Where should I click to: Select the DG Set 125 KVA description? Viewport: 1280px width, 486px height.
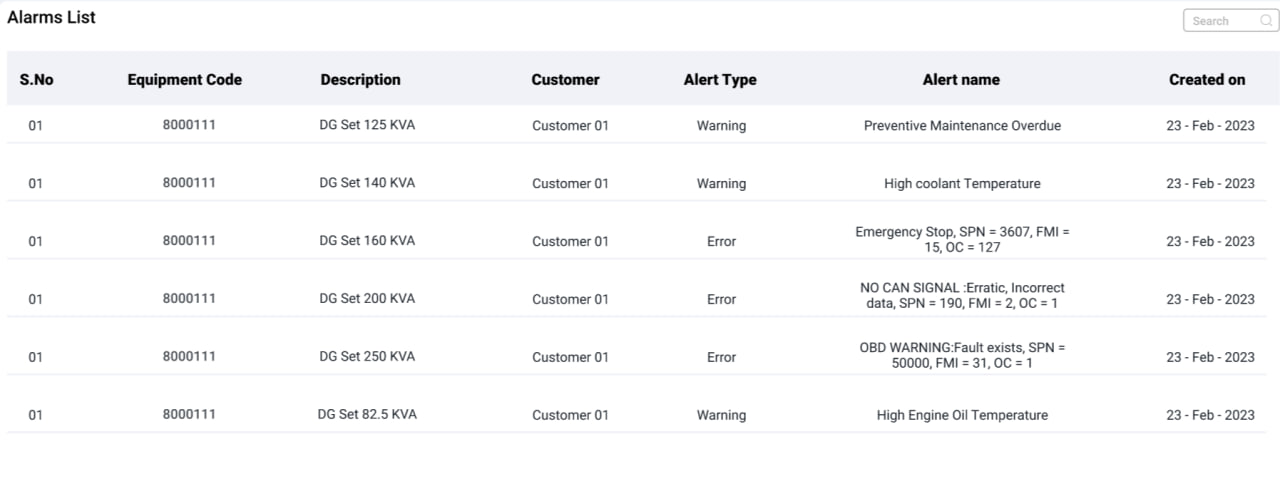[x=367, y=125]
